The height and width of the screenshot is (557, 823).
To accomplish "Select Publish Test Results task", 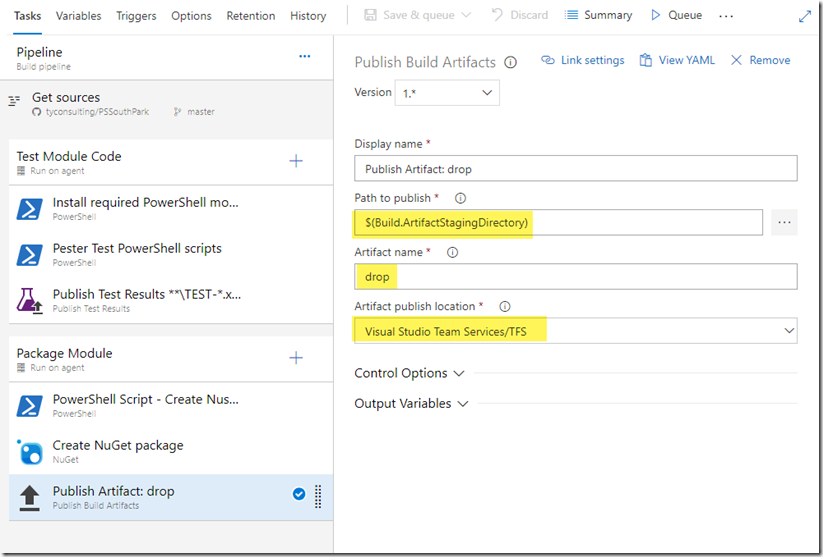I will 171,300.
